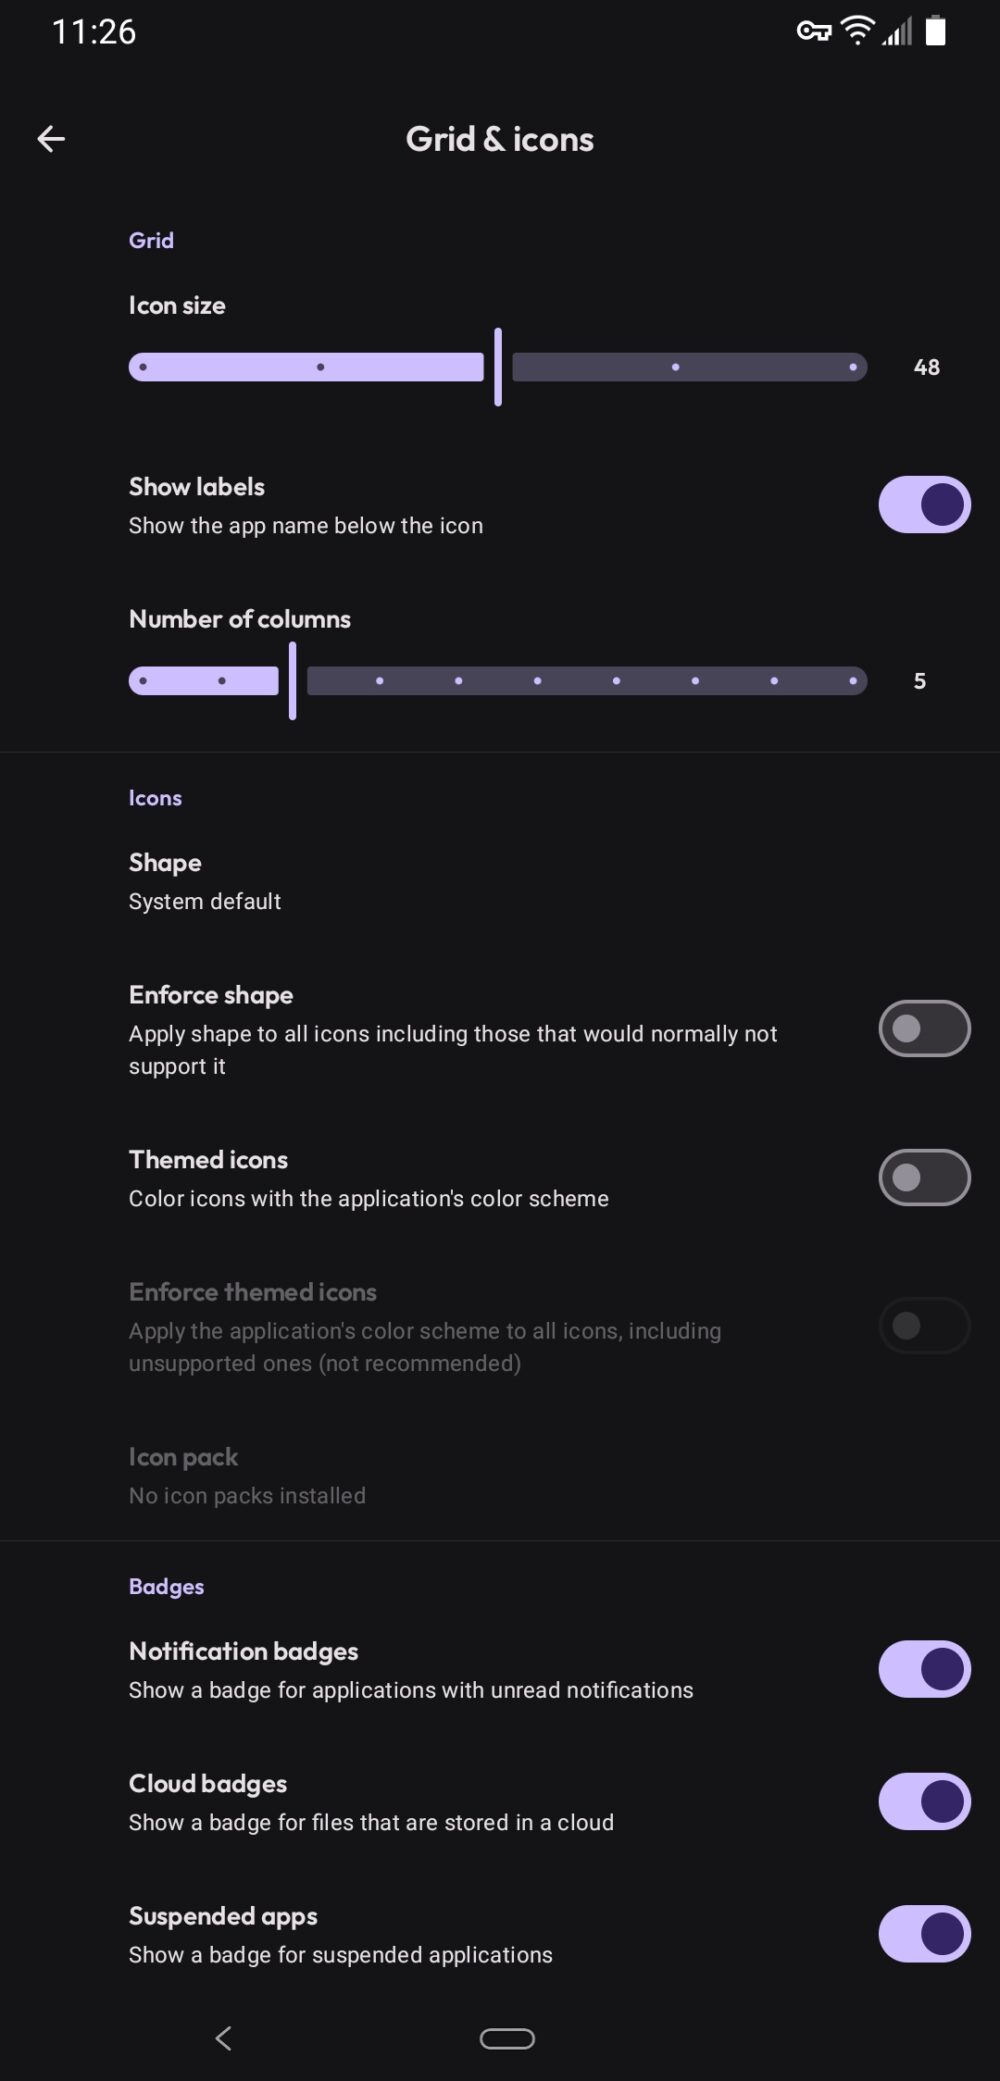This screenshot has height=2081, width=1000.
Task: Tap the columns value 5
Action: pos(919,680)
